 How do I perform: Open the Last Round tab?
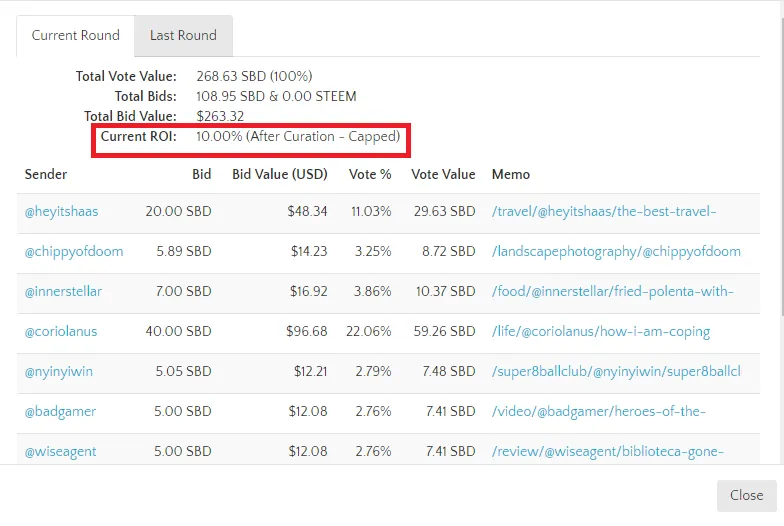pyautogui.click(x=184, y=36)
